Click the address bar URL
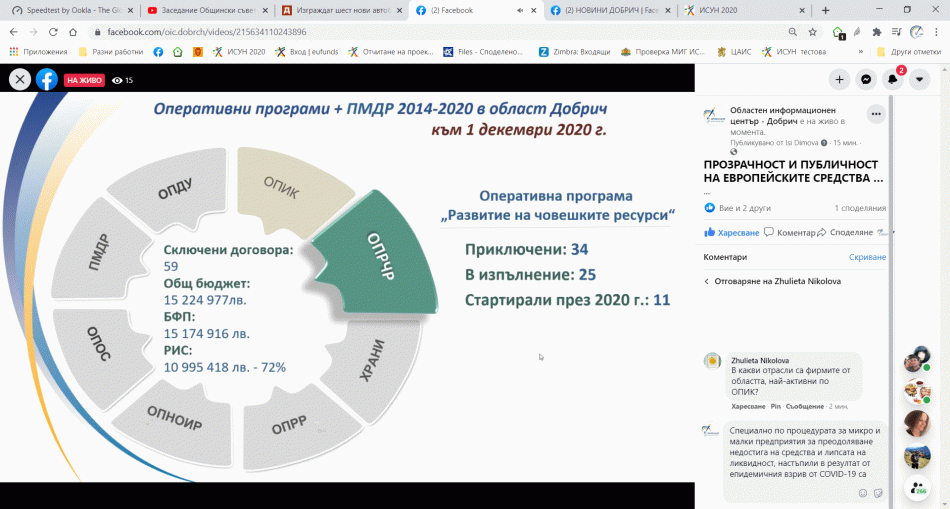 (207, 32)
